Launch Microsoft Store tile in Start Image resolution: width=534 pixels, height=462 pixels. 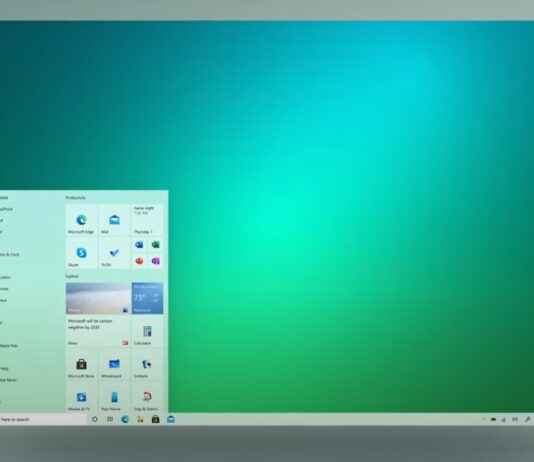click(x=81, y=364)
